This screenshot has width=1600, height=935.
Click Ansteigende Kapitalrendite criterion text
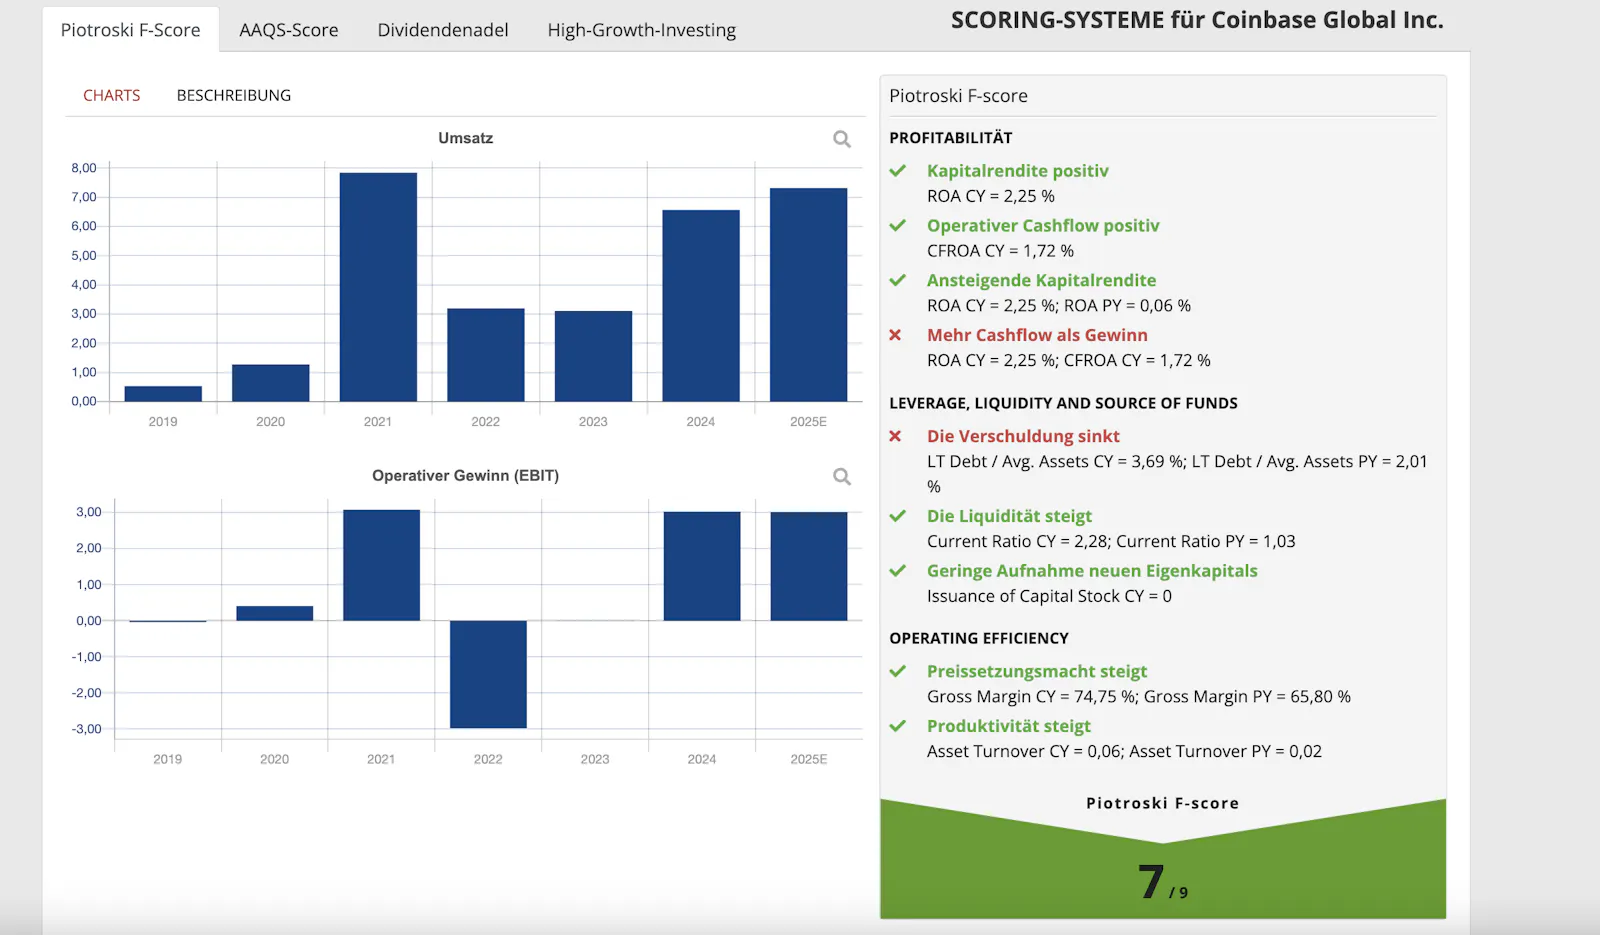pyautogui.click(x=1041, y=281)
